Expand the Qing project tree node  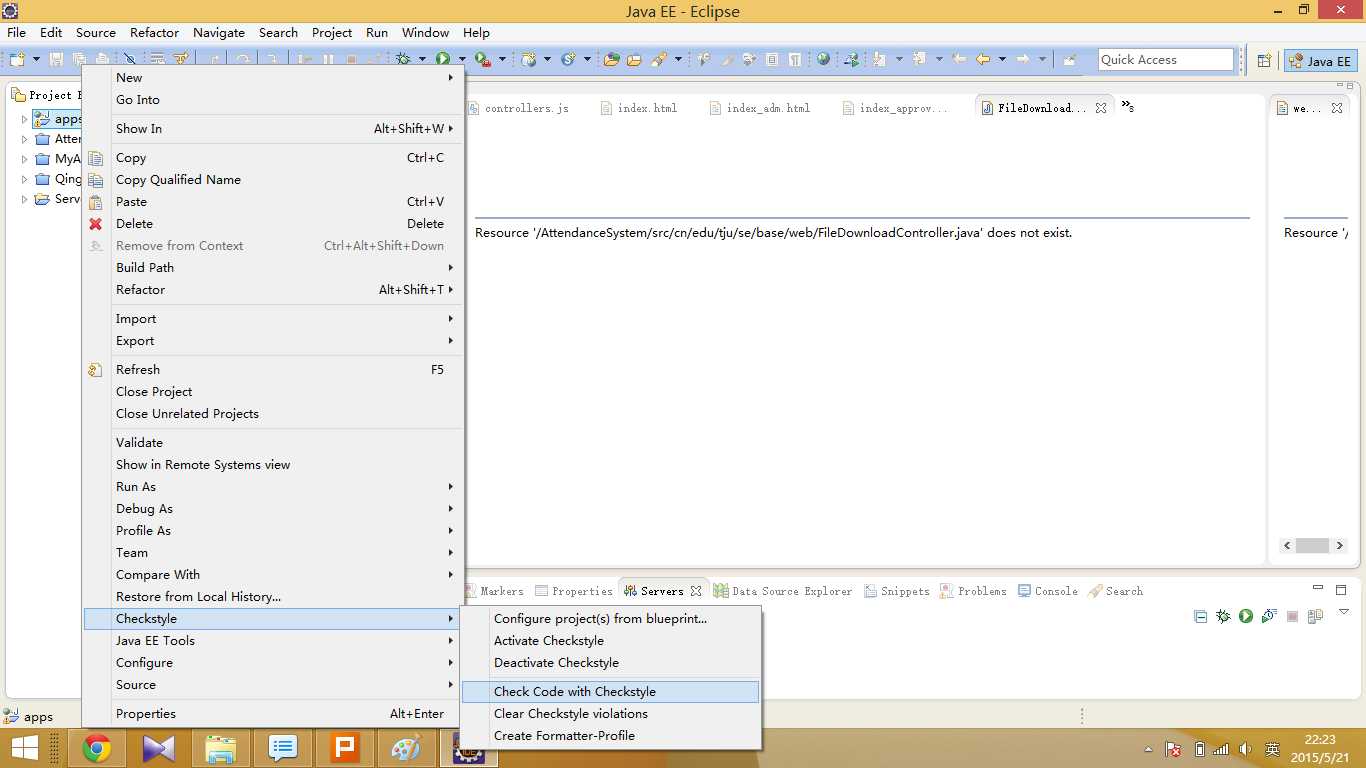tap(25, 179)
